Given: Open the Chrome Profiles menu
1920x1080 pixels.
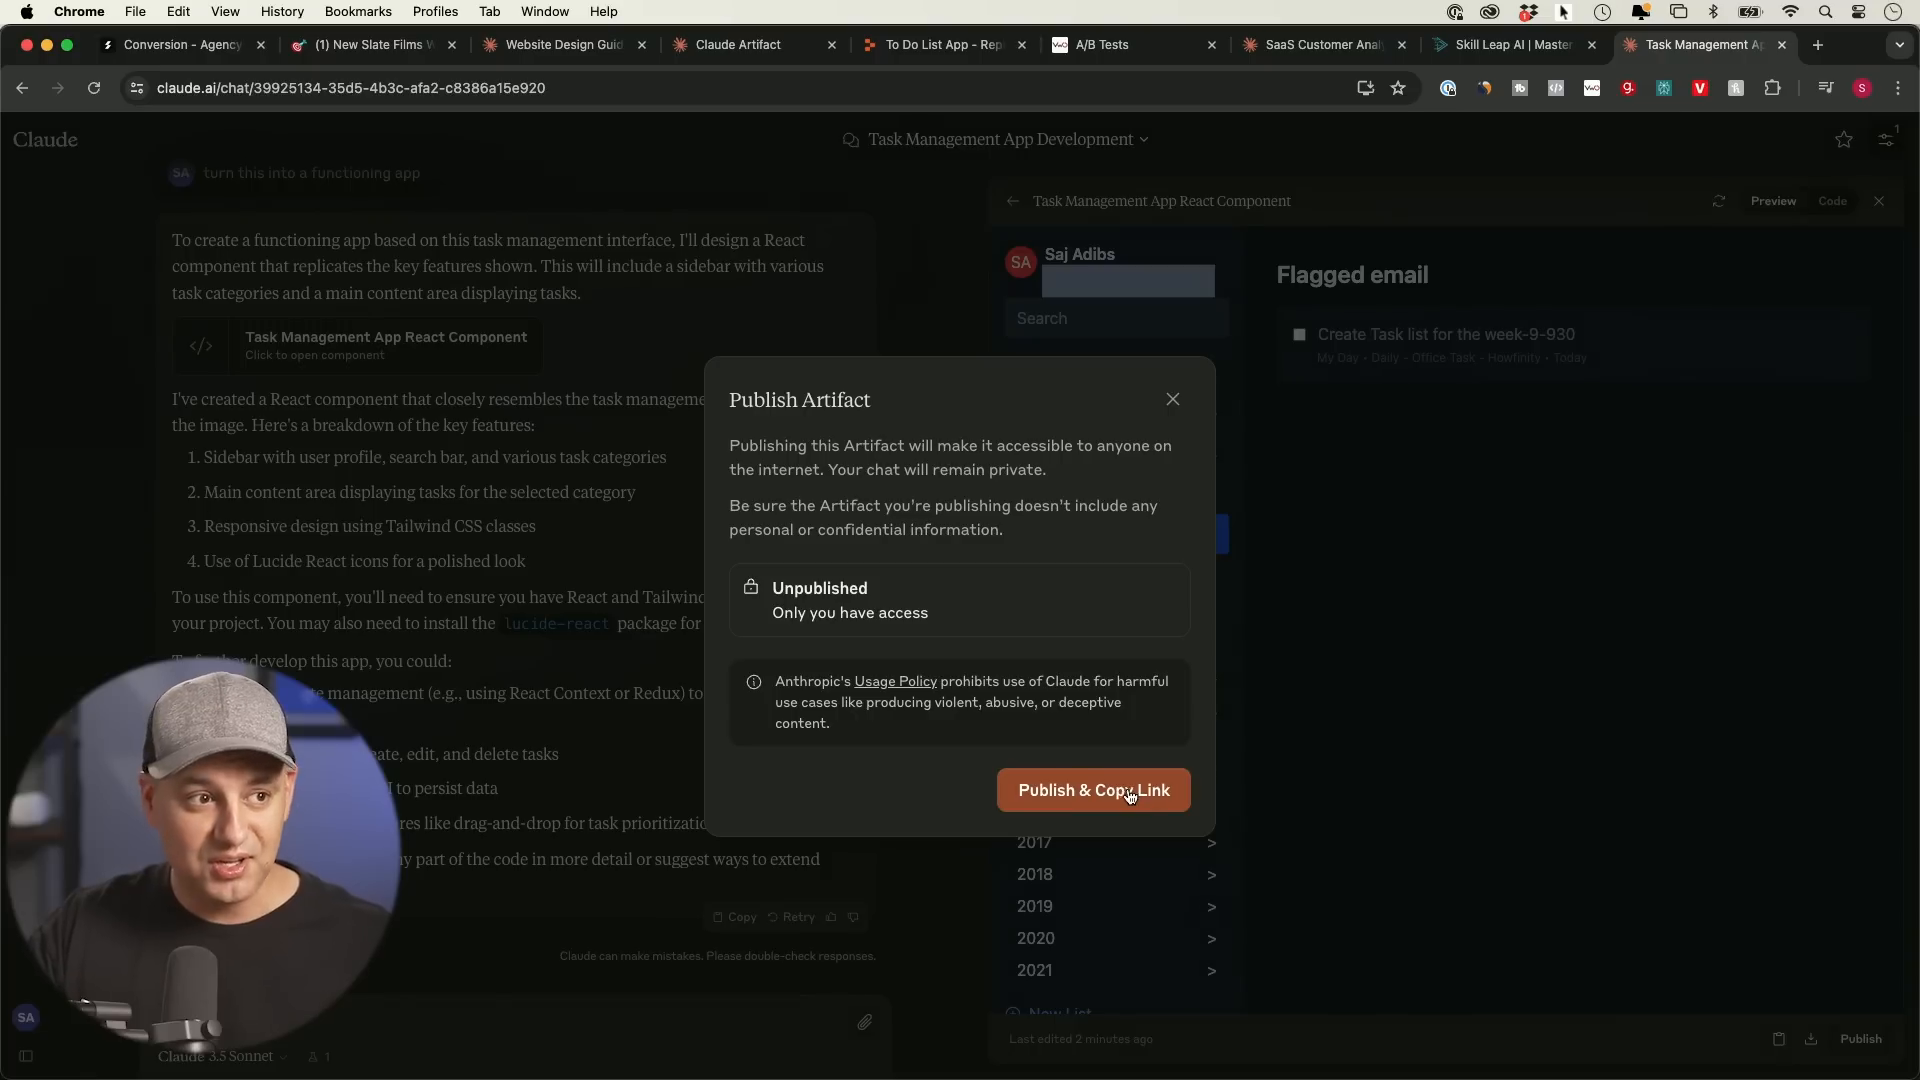Looking at the screenshot, I should (435, 12).
